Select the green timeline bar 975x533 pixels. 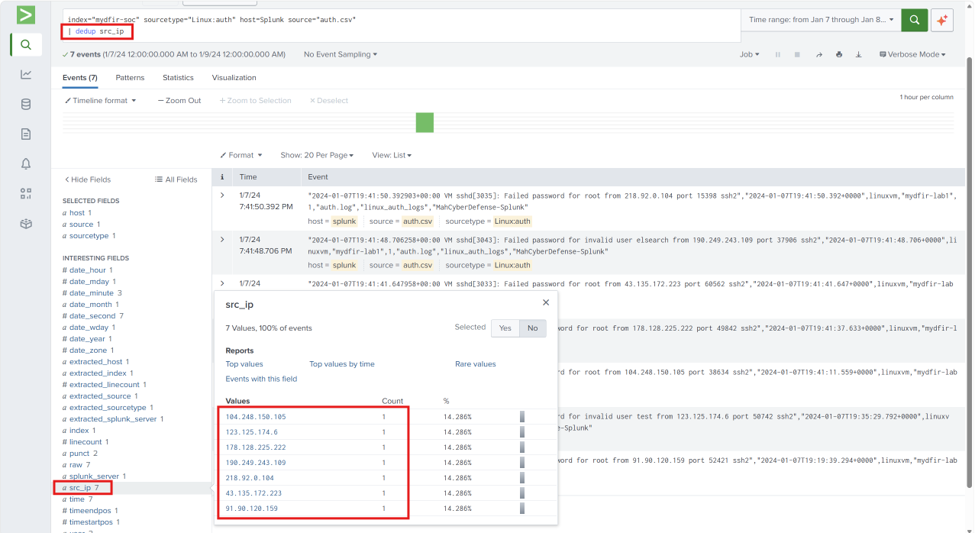425,123
